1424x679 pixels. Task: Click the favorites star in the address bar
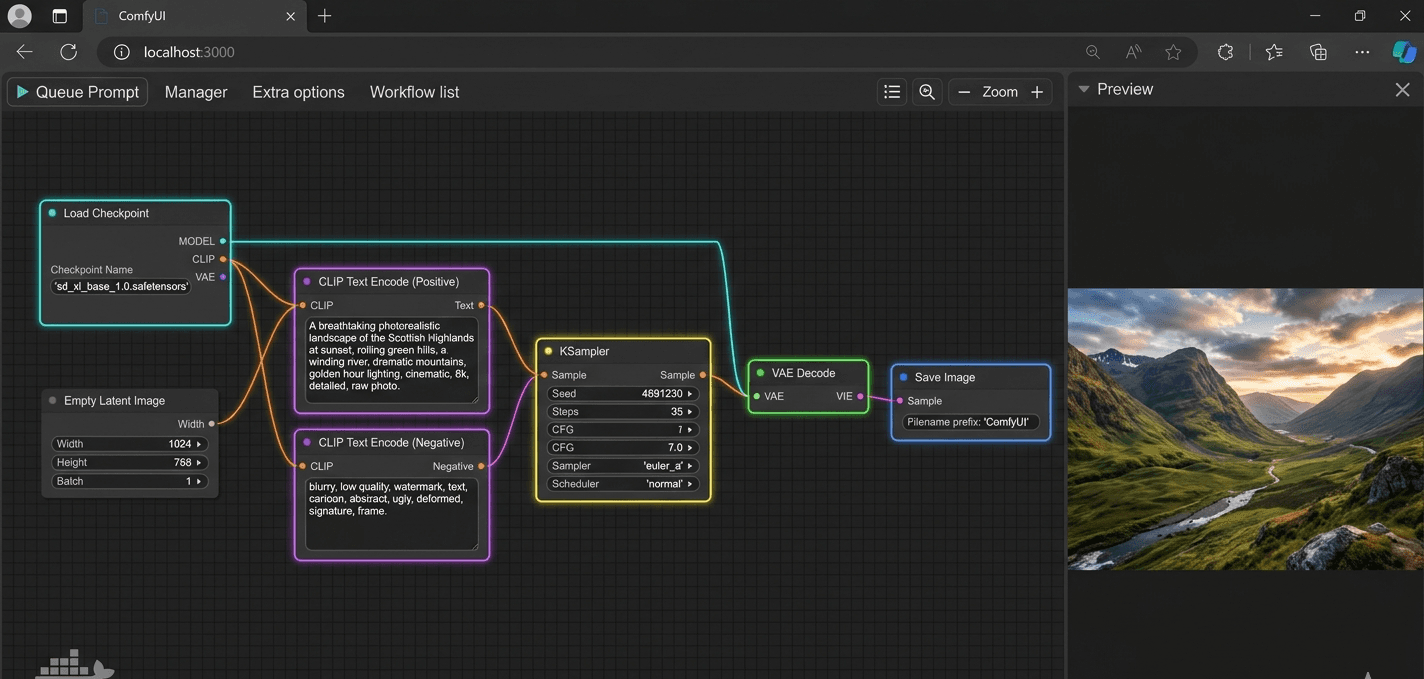[x=1172, y=51]
